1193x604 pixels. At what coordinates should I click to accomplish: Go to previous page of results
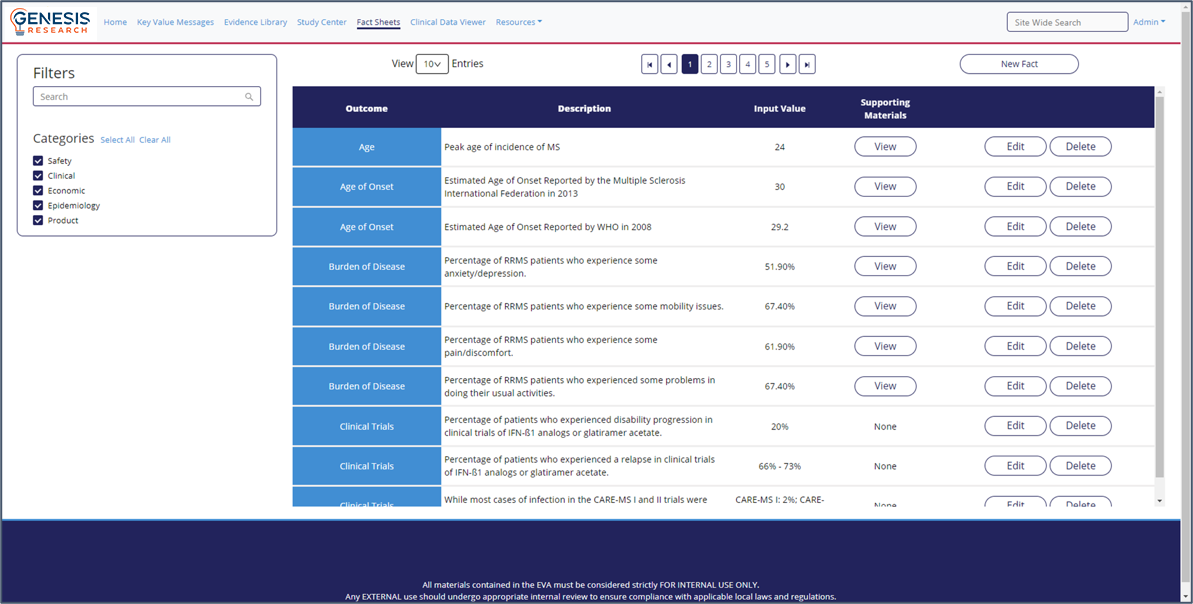click(x=669, y=65)
